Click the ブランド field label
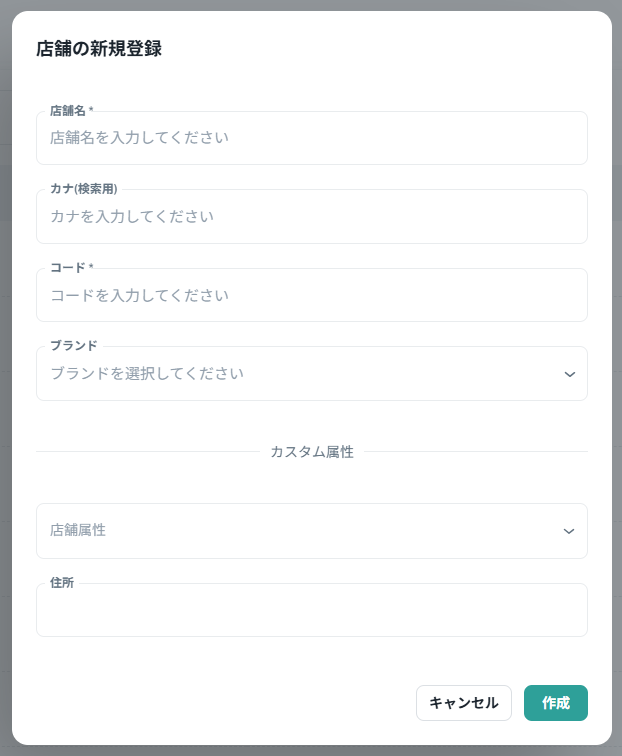The height and width of the screenshot is (756, 622). point(73,345)
